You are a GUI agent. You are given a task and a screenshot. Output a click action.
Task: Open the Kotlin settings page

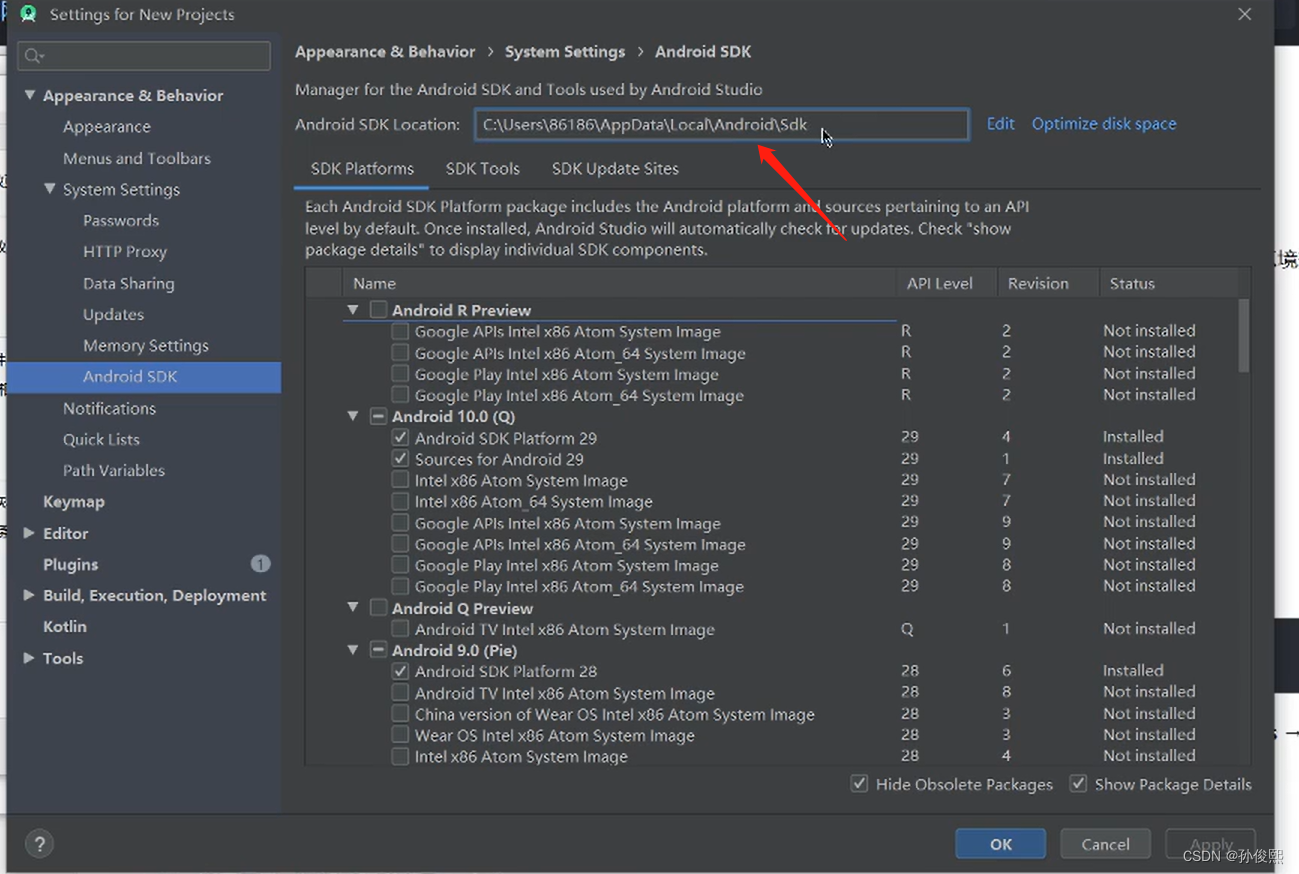click(65, 627)
